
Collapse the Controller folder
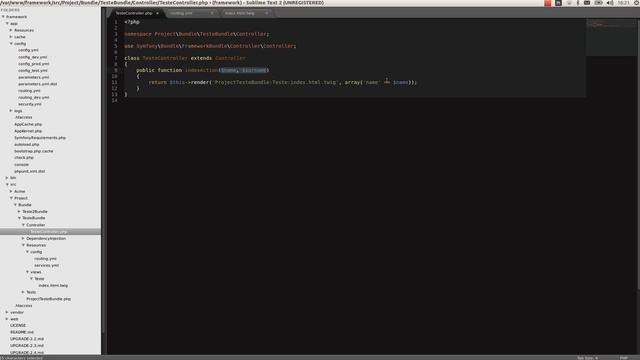click(23, 225)
